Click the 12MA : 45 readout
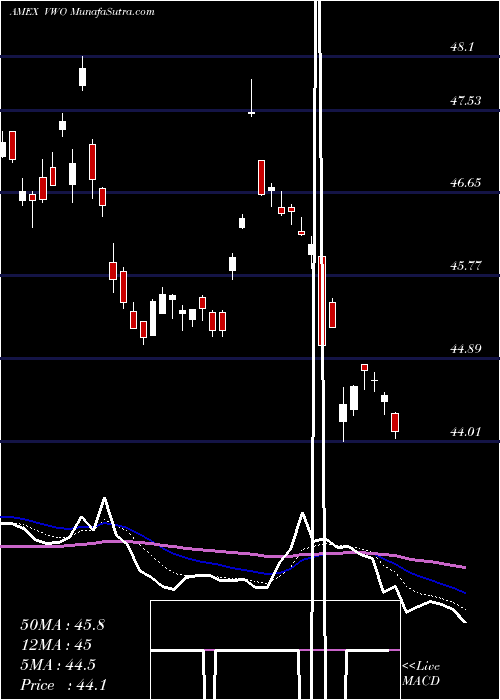This screenshot has height=700, width=500. 56,645
